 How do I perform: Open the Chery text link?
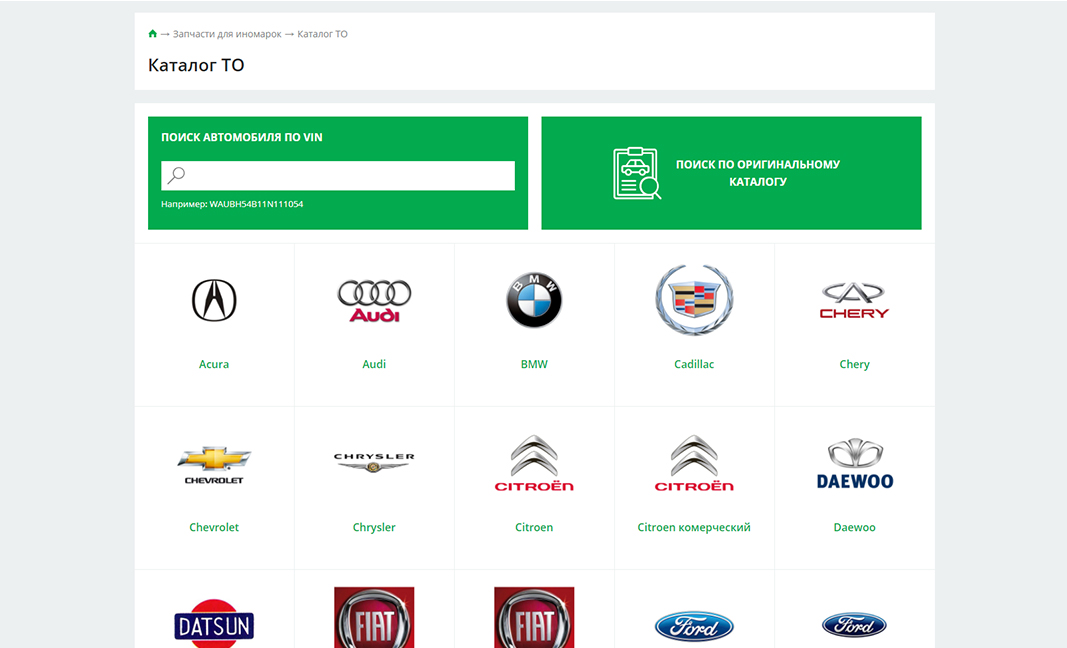pos(855,364)
